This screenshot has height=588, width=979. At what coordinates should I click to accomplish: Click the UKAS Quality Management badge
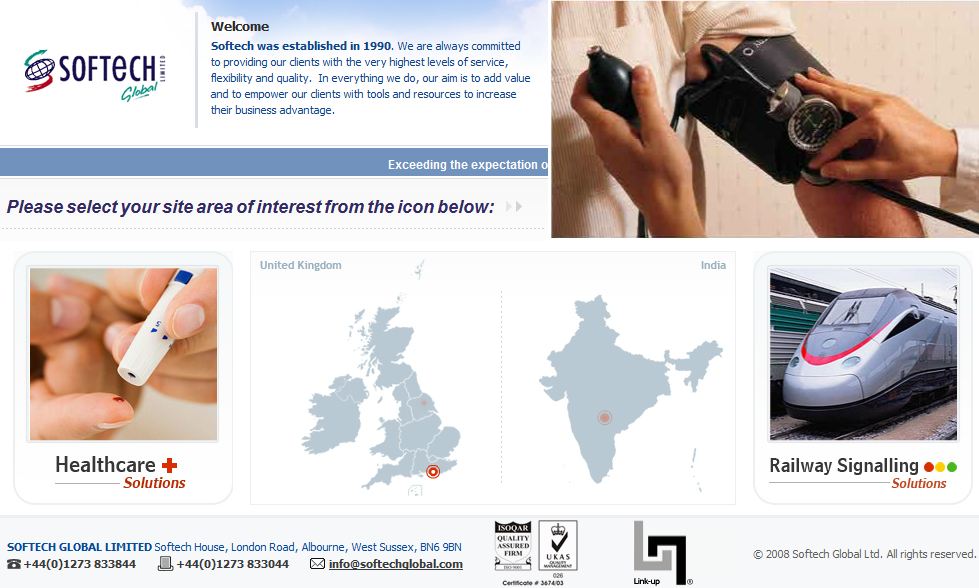tap(558, 546)
